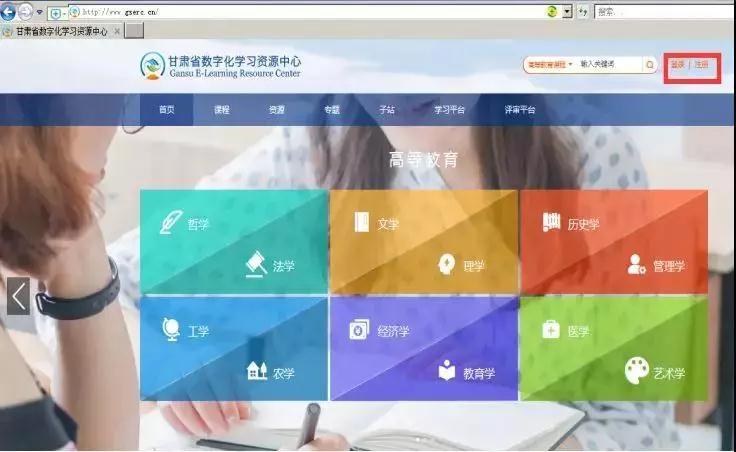
Task: Open the browser address bar dropdown arrow
Action: pyautogui.click(x=566, y=11)
